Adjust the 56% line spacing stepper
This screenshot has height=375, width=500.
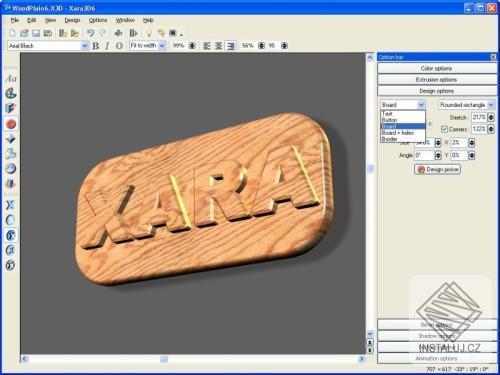click(x=261, y=46)
